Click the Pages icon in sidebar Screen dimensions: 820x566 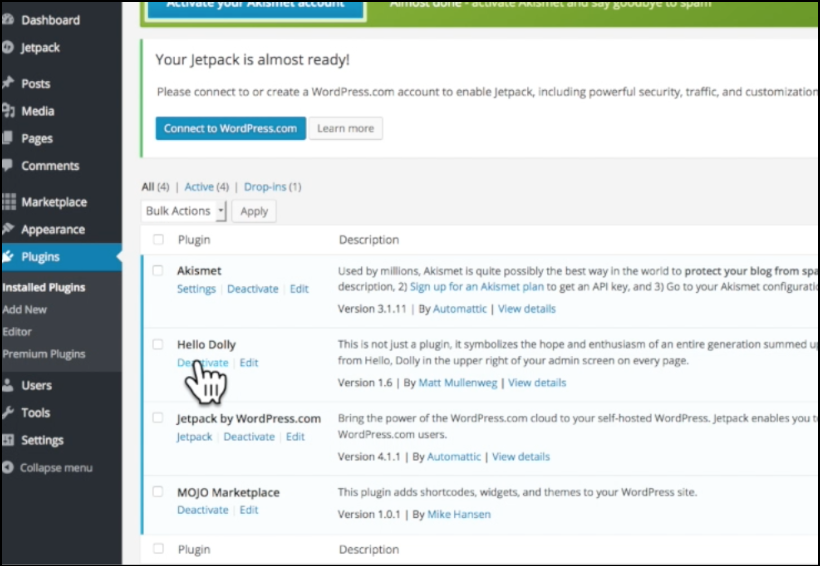click(x=8, y=138)
